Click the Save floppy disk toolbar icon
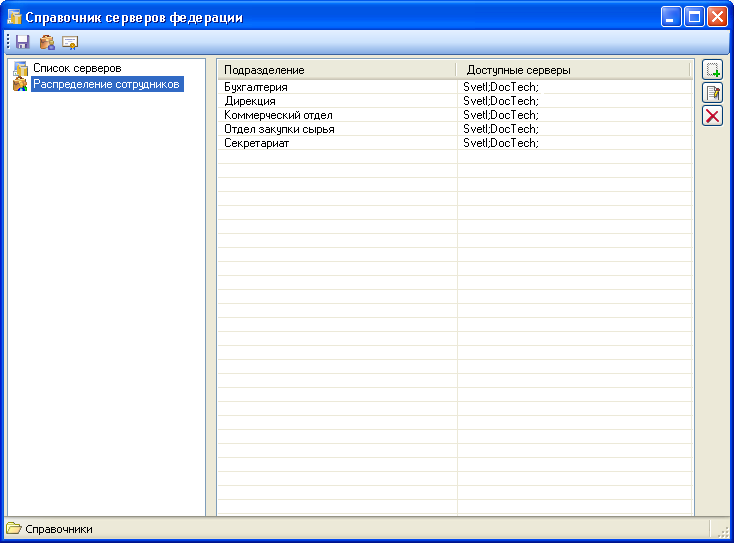 (x=22, y=43)
